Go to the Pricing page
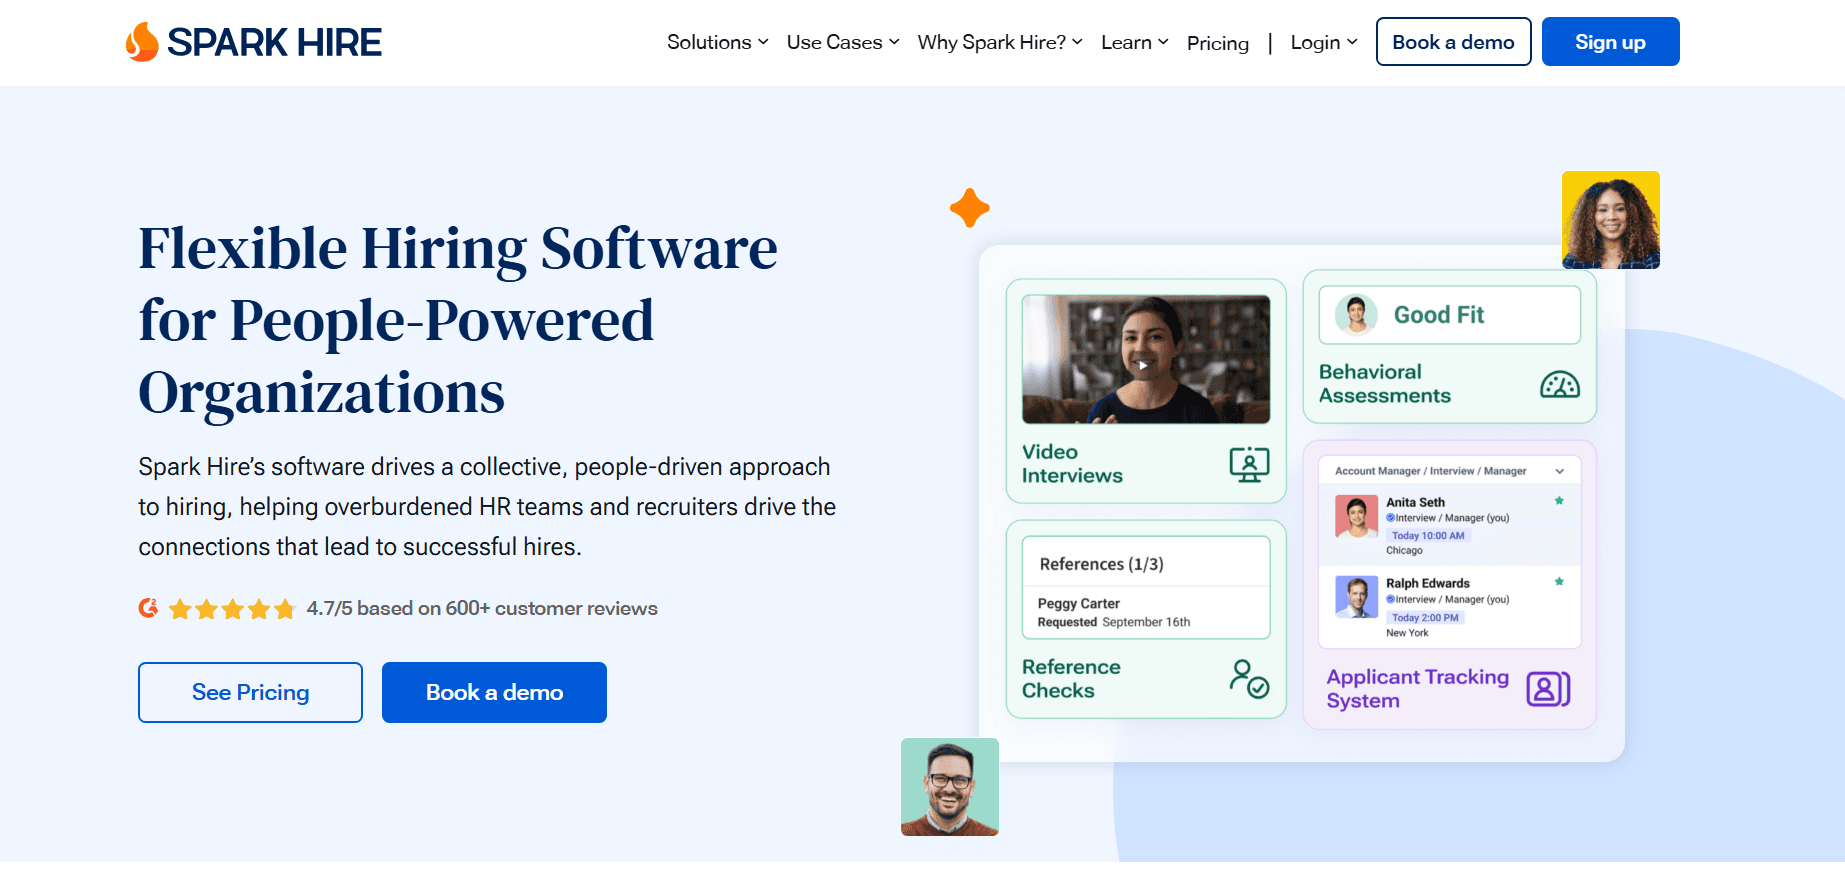Screen dimensions: 1845x869 pos(1217,43)
